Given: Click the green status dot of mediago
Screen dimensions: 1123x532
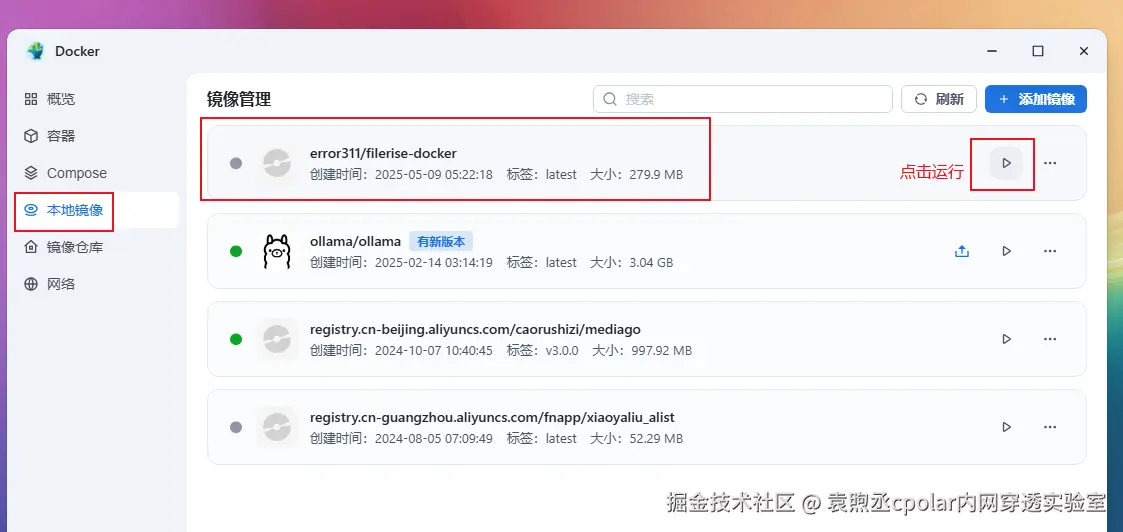Looking at the screenshot, I should pyautogui.click(x=236, y=339).
